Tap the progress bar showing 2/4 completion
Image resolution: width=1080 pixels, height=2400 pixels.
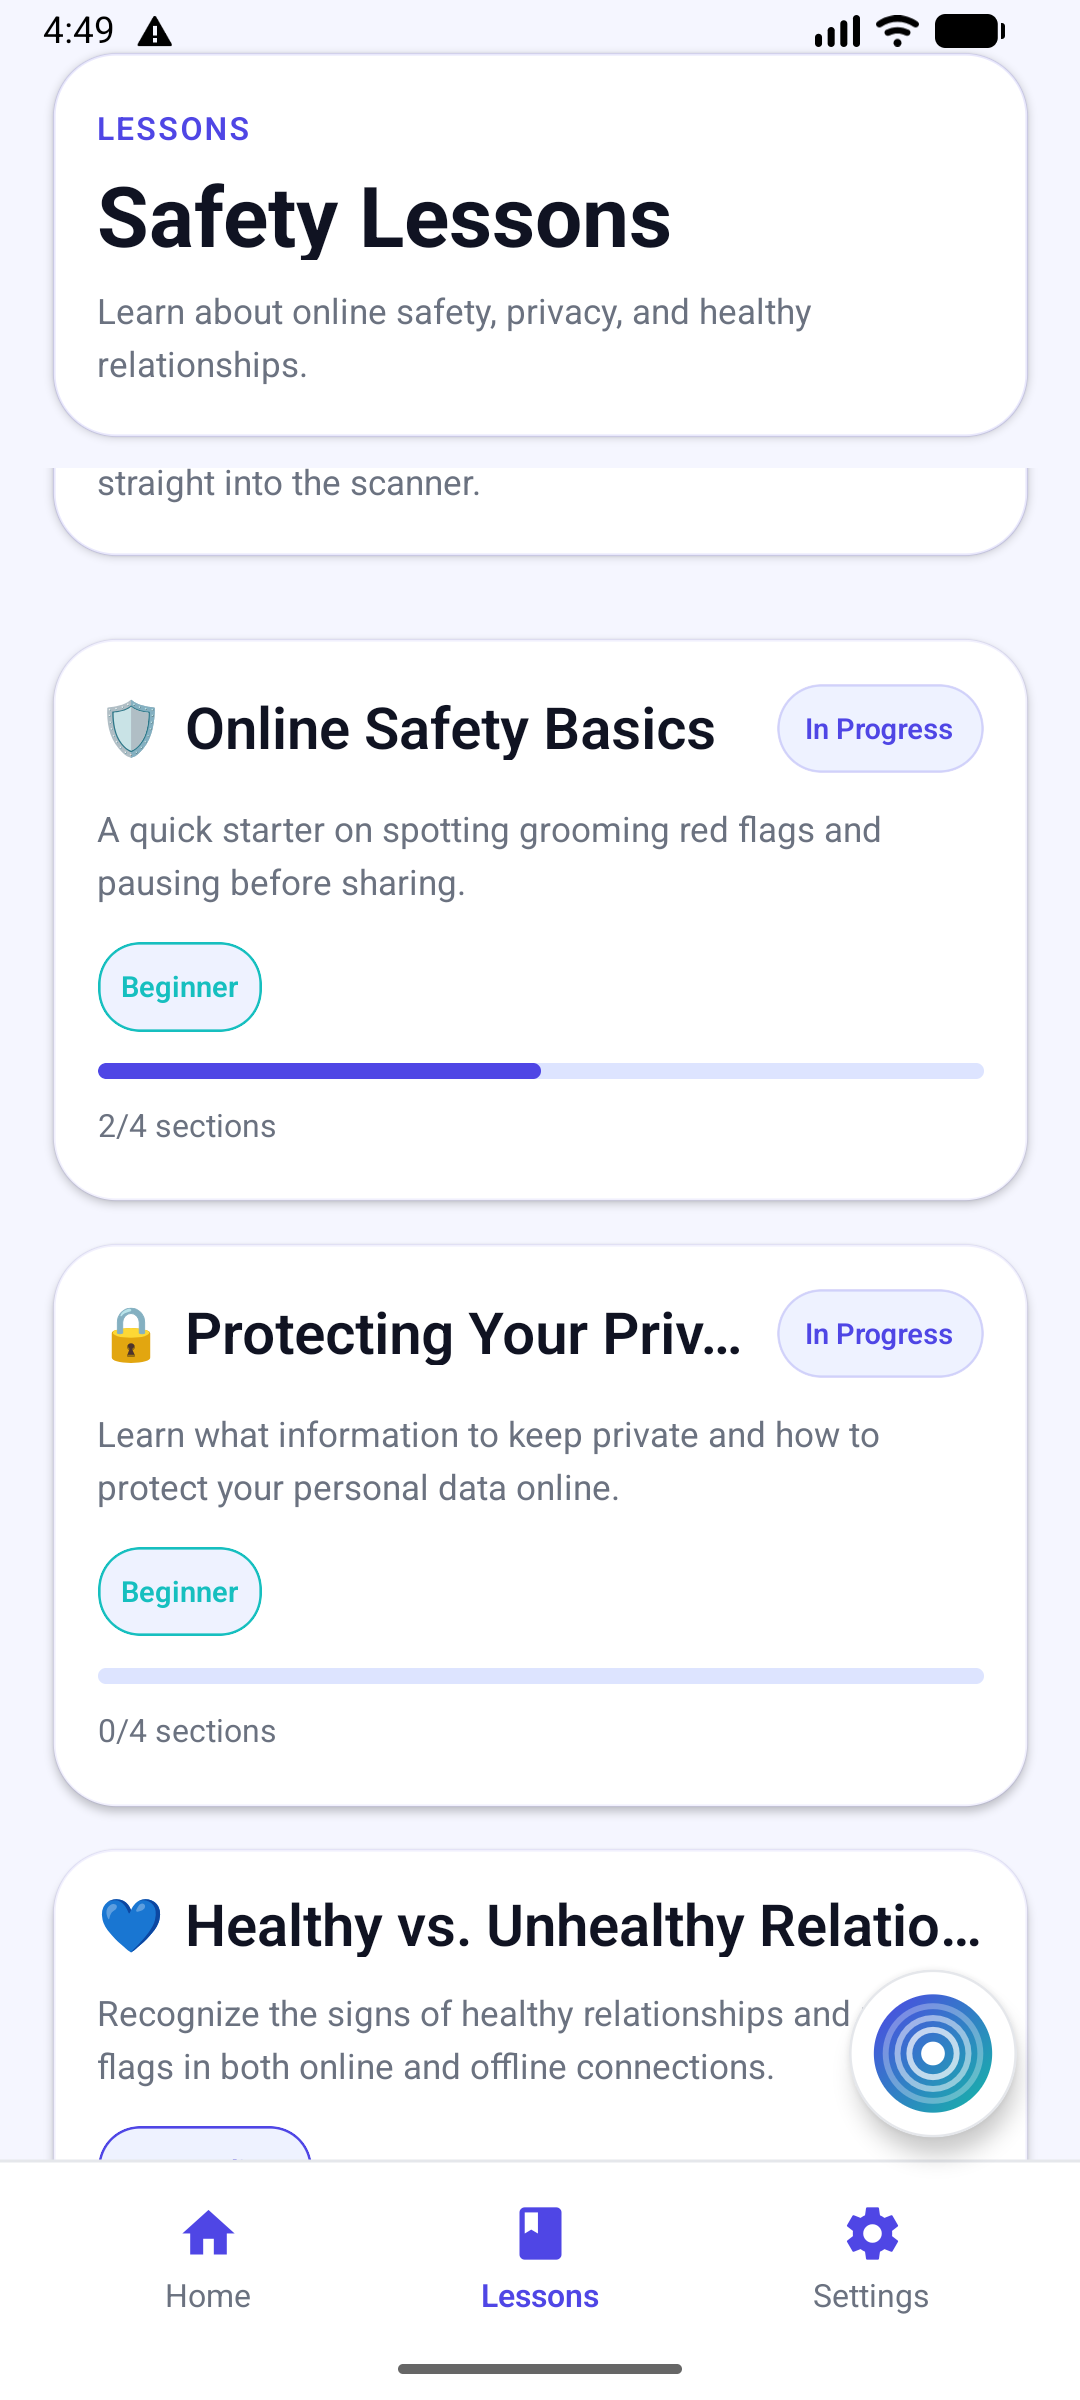click(540, 1070)
